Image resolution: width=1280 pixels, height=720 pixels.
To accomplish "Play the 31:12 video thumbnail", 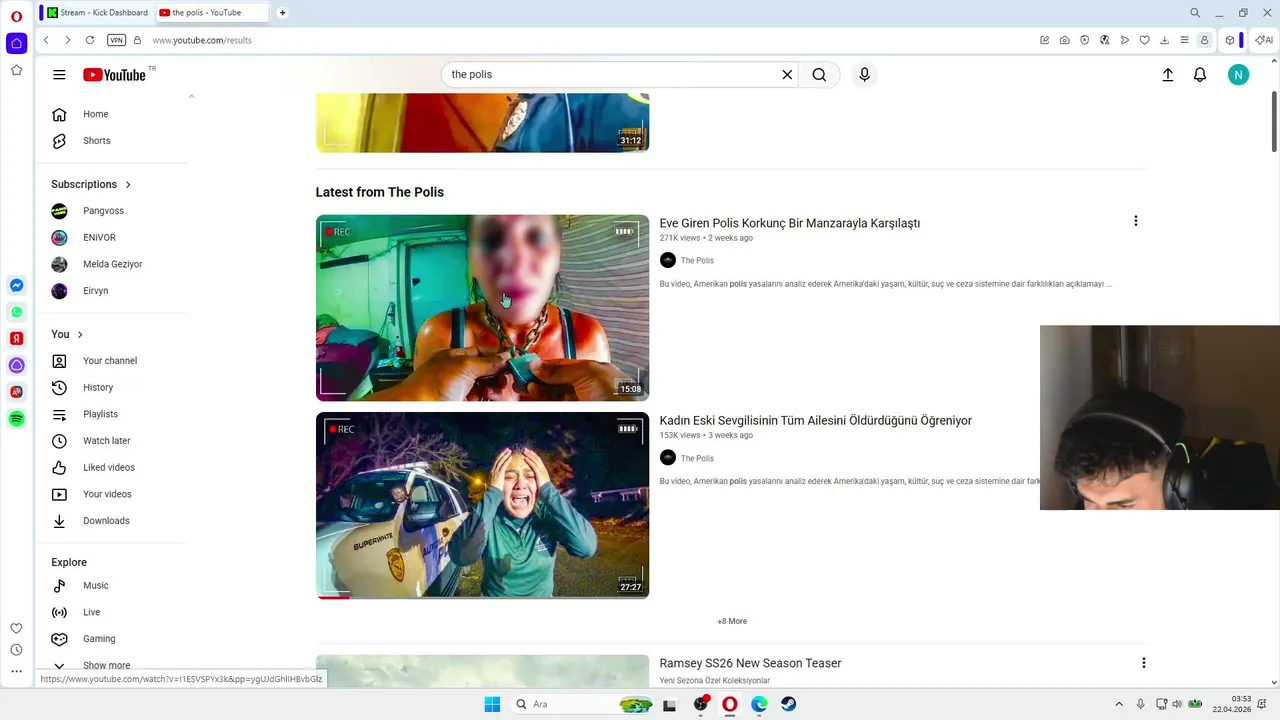I will coord(482,123).
